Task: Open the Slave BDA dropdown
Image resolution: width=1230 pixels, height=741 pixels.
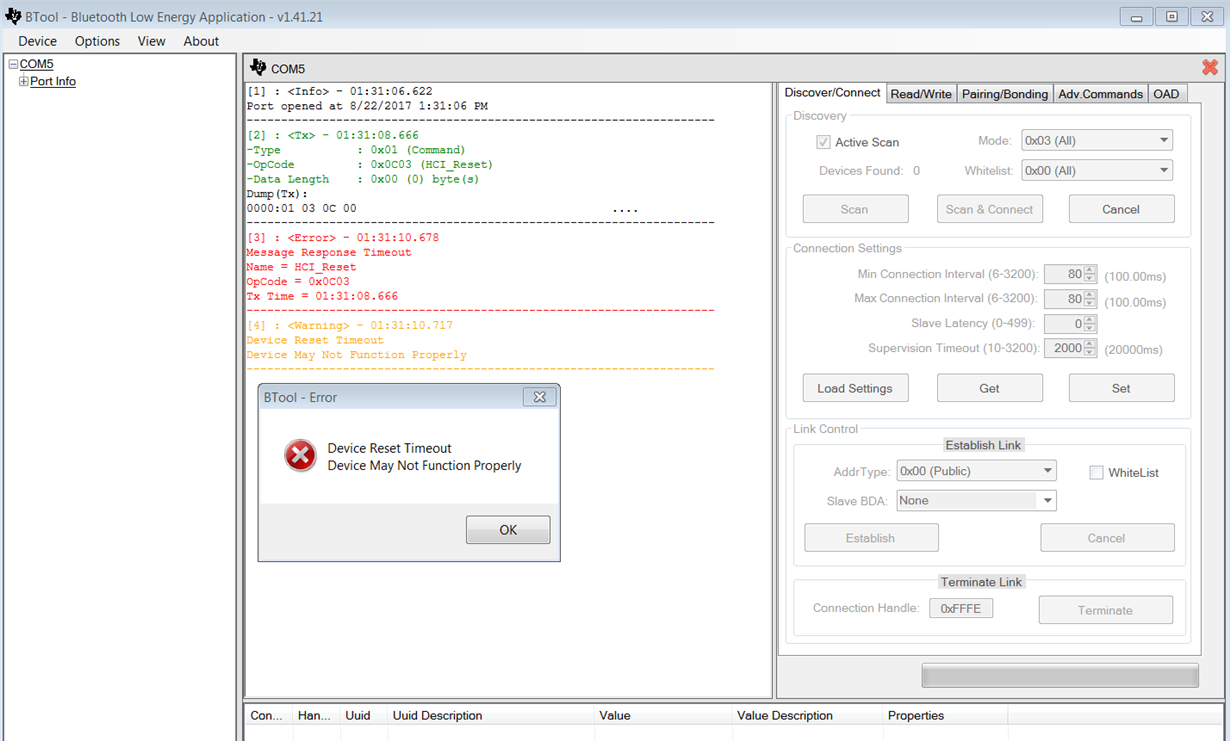Action: [x=976, y=501]
